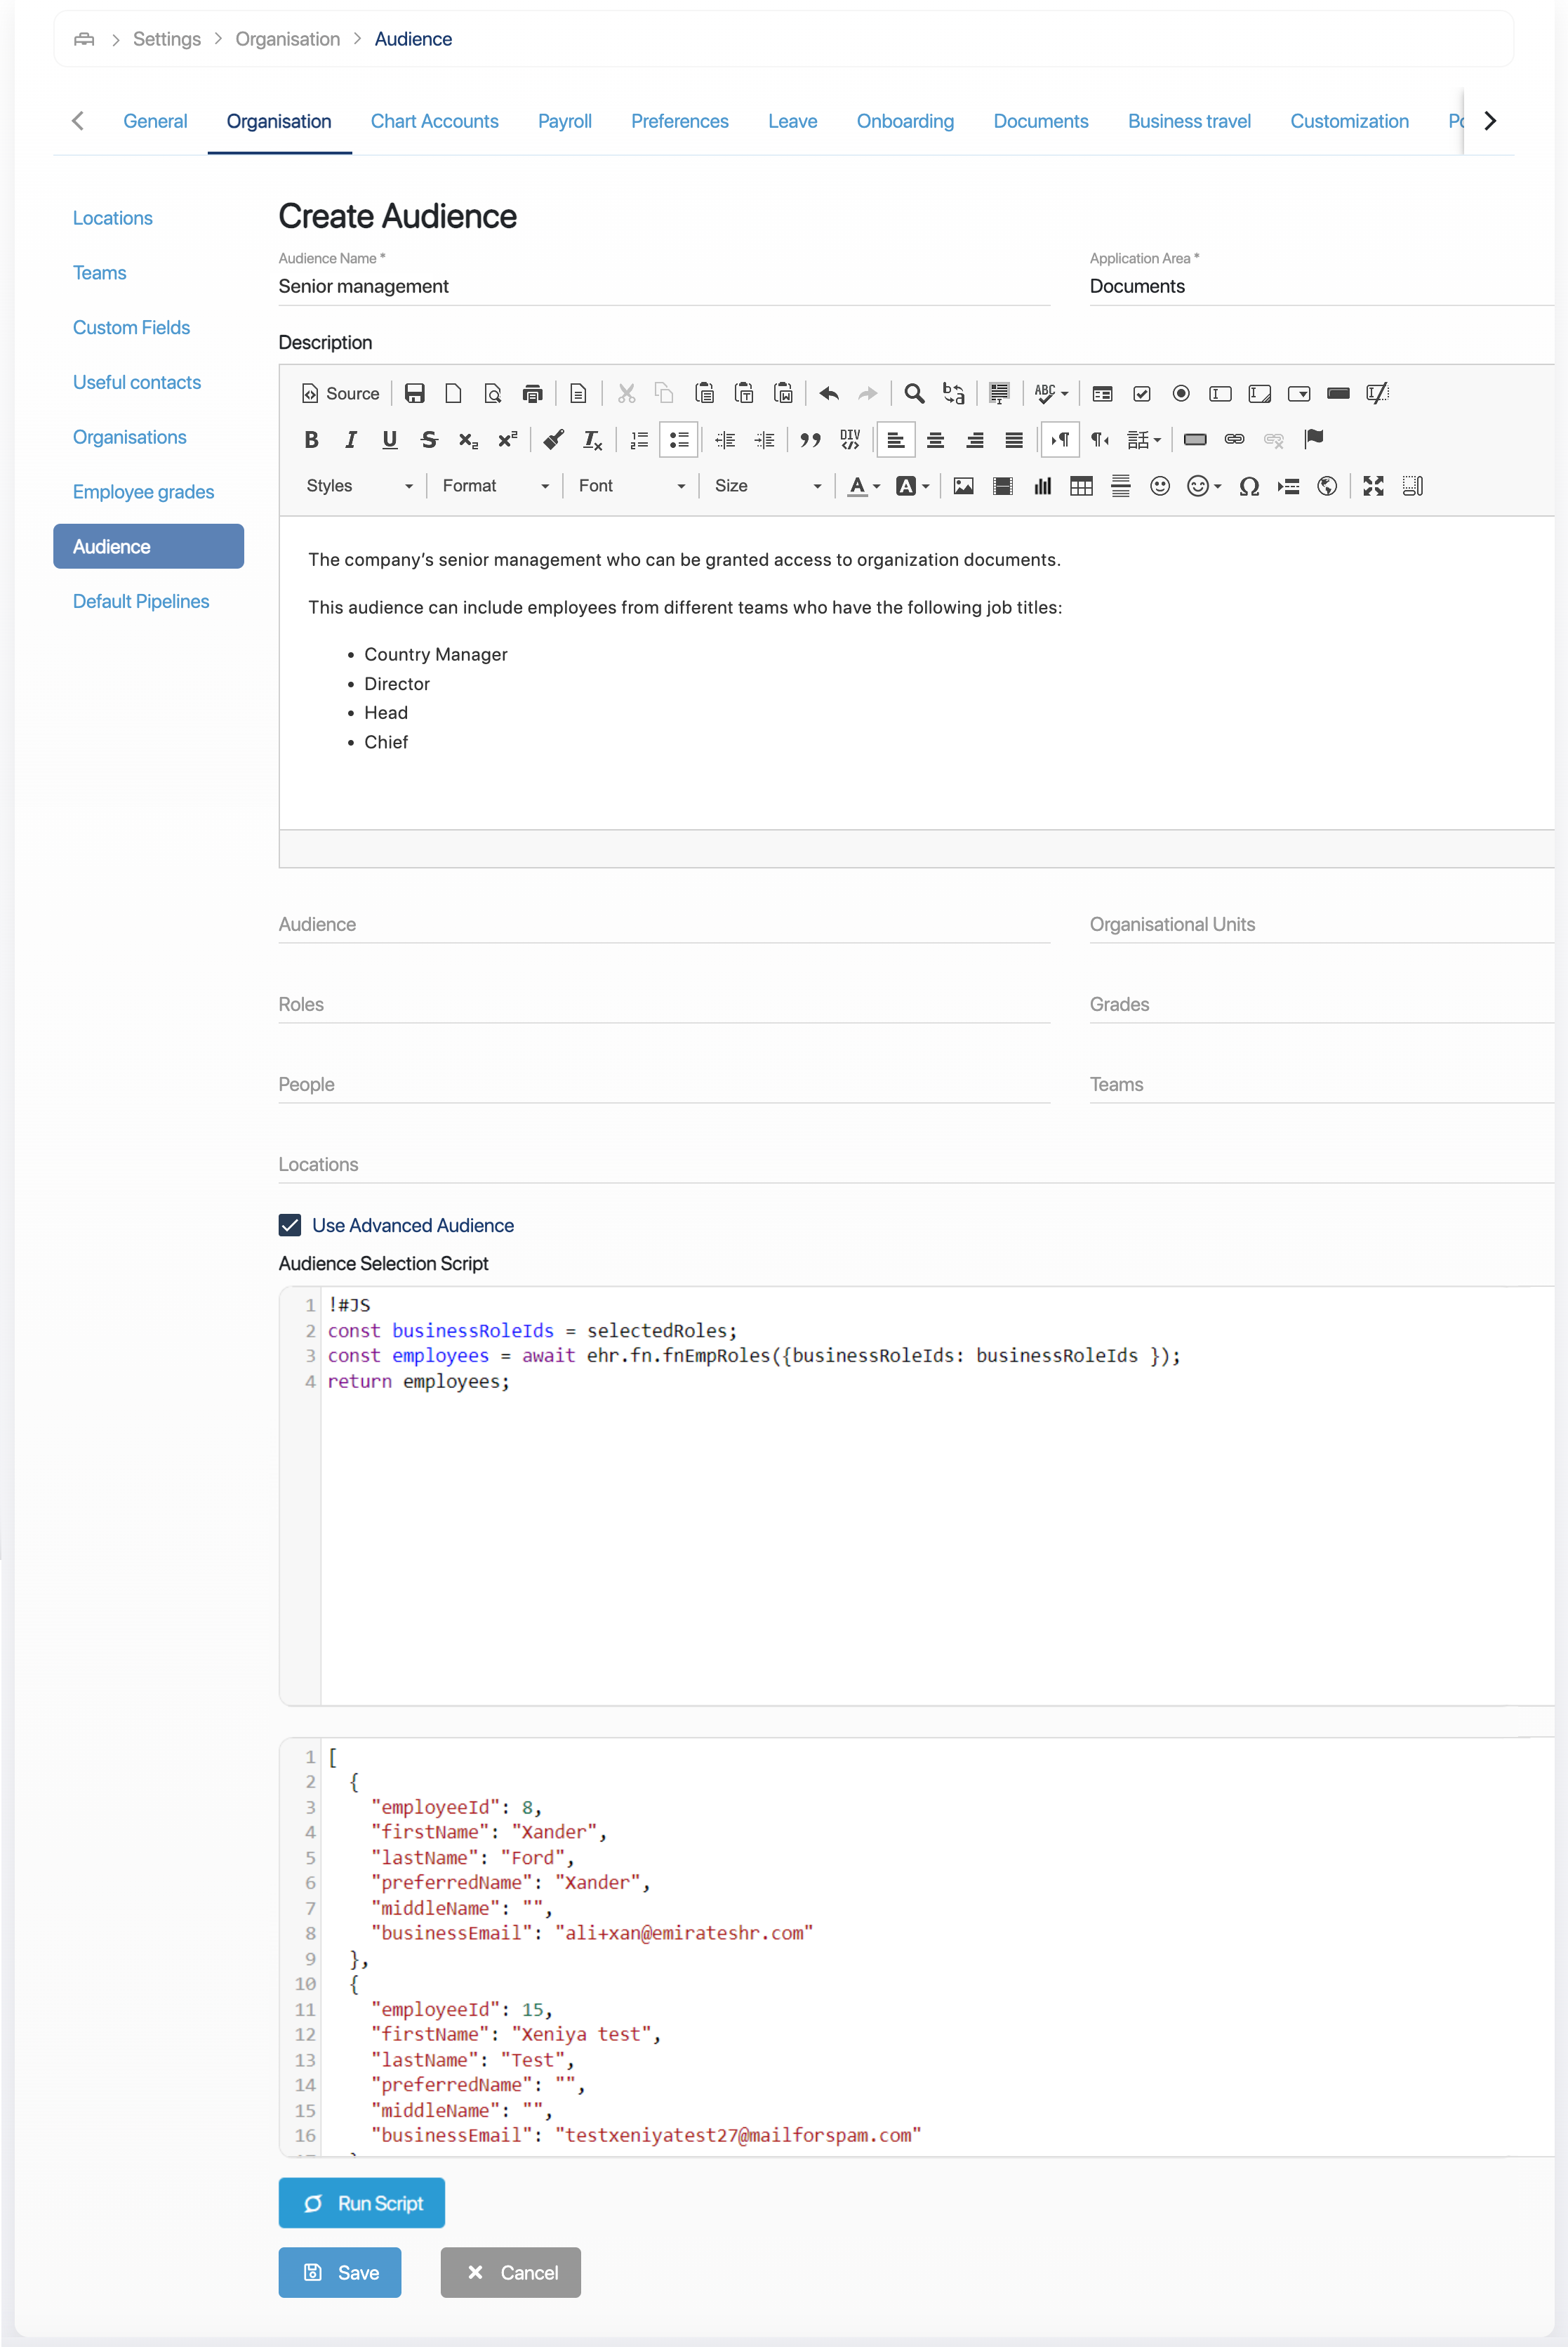Viewport: 1568px width, 2347px height.
Task: Open the Find (magnifier) tool
Action: [914, 393]
